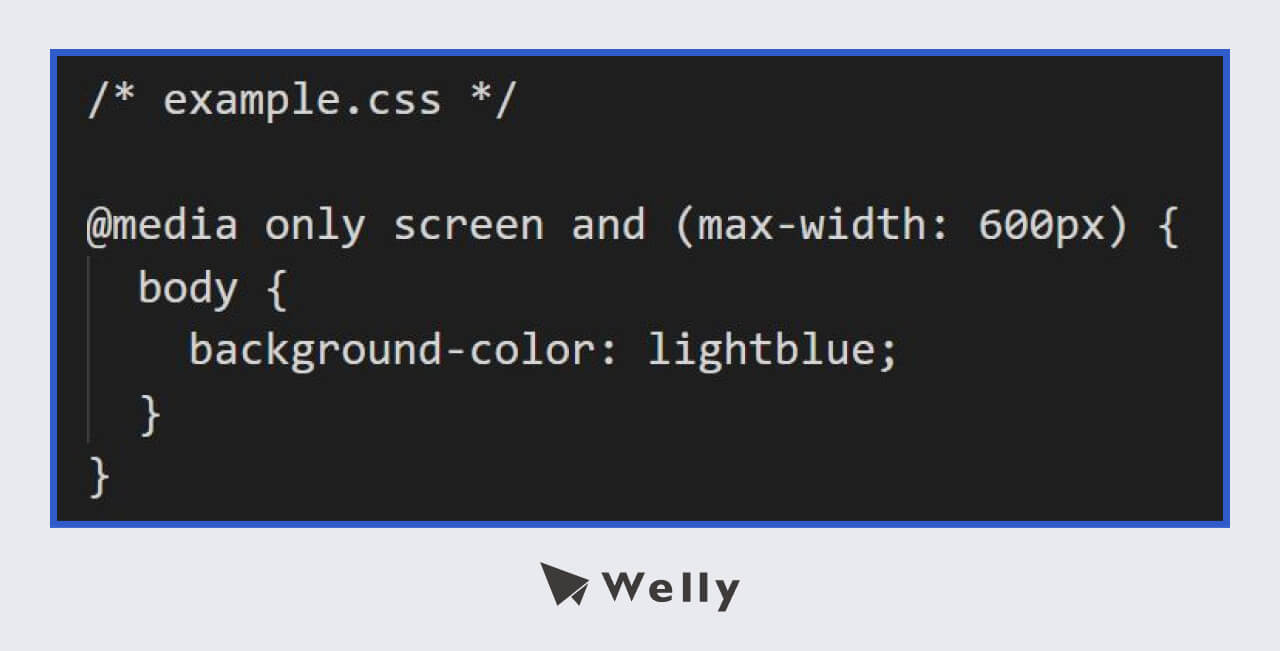
Task: Click the opening brace after body
Action: [277, 291]
